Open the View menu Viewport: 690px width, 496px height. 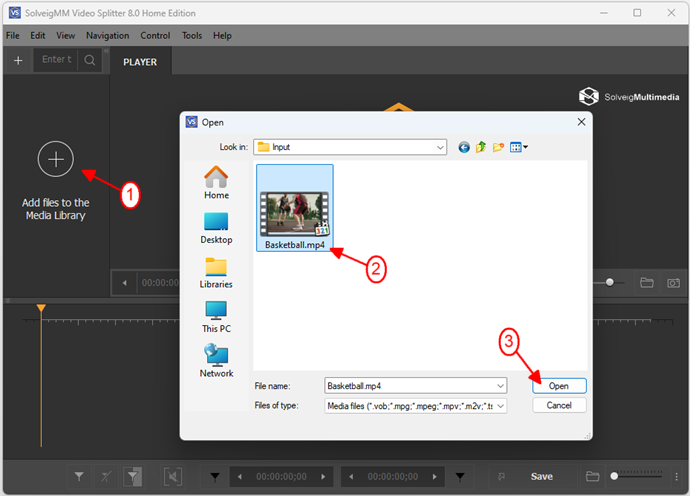[x=65, y=36]
